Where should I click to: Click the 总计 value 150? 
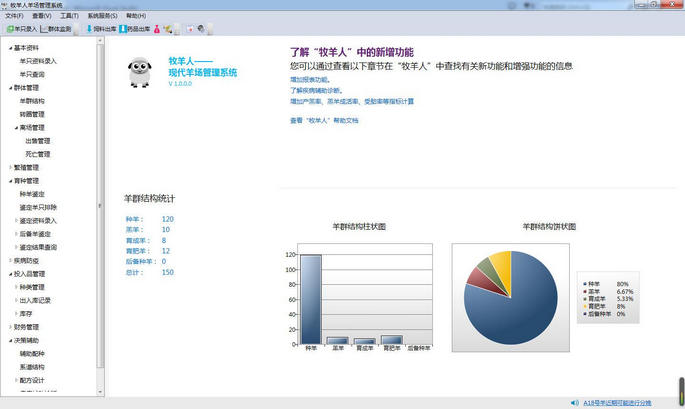[168, 272]
